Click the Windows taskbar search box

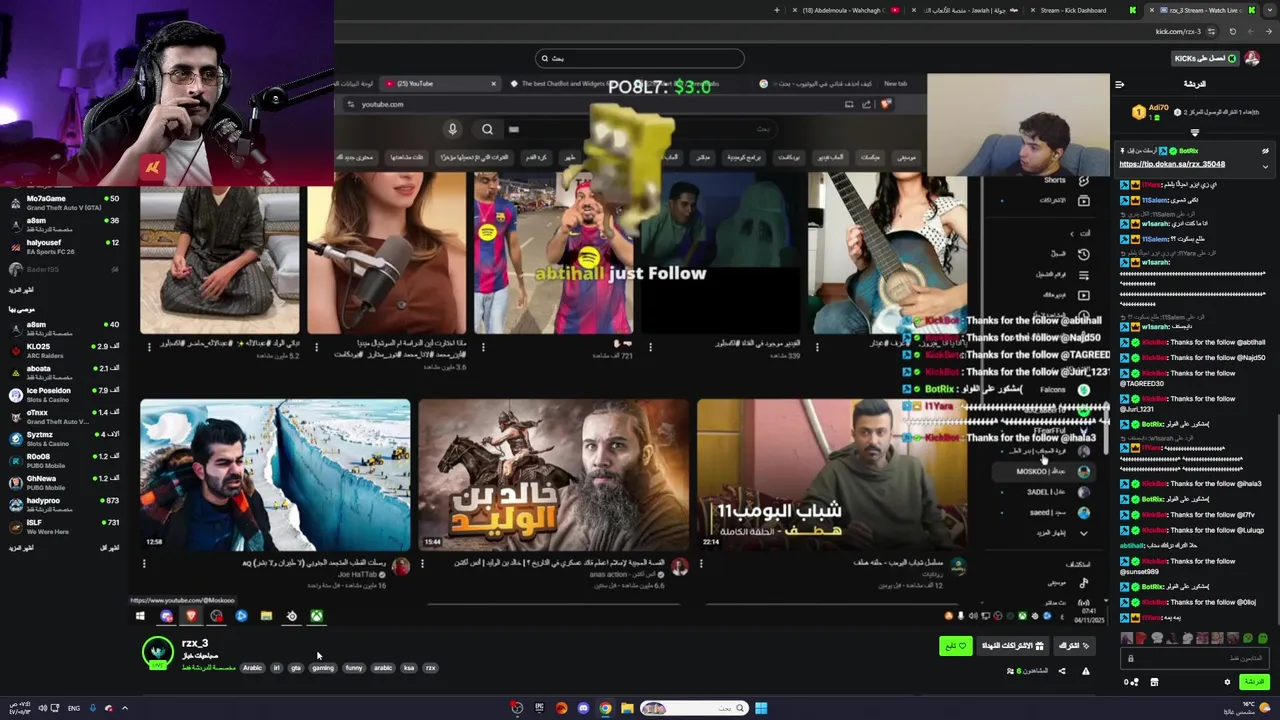point(694,708)
